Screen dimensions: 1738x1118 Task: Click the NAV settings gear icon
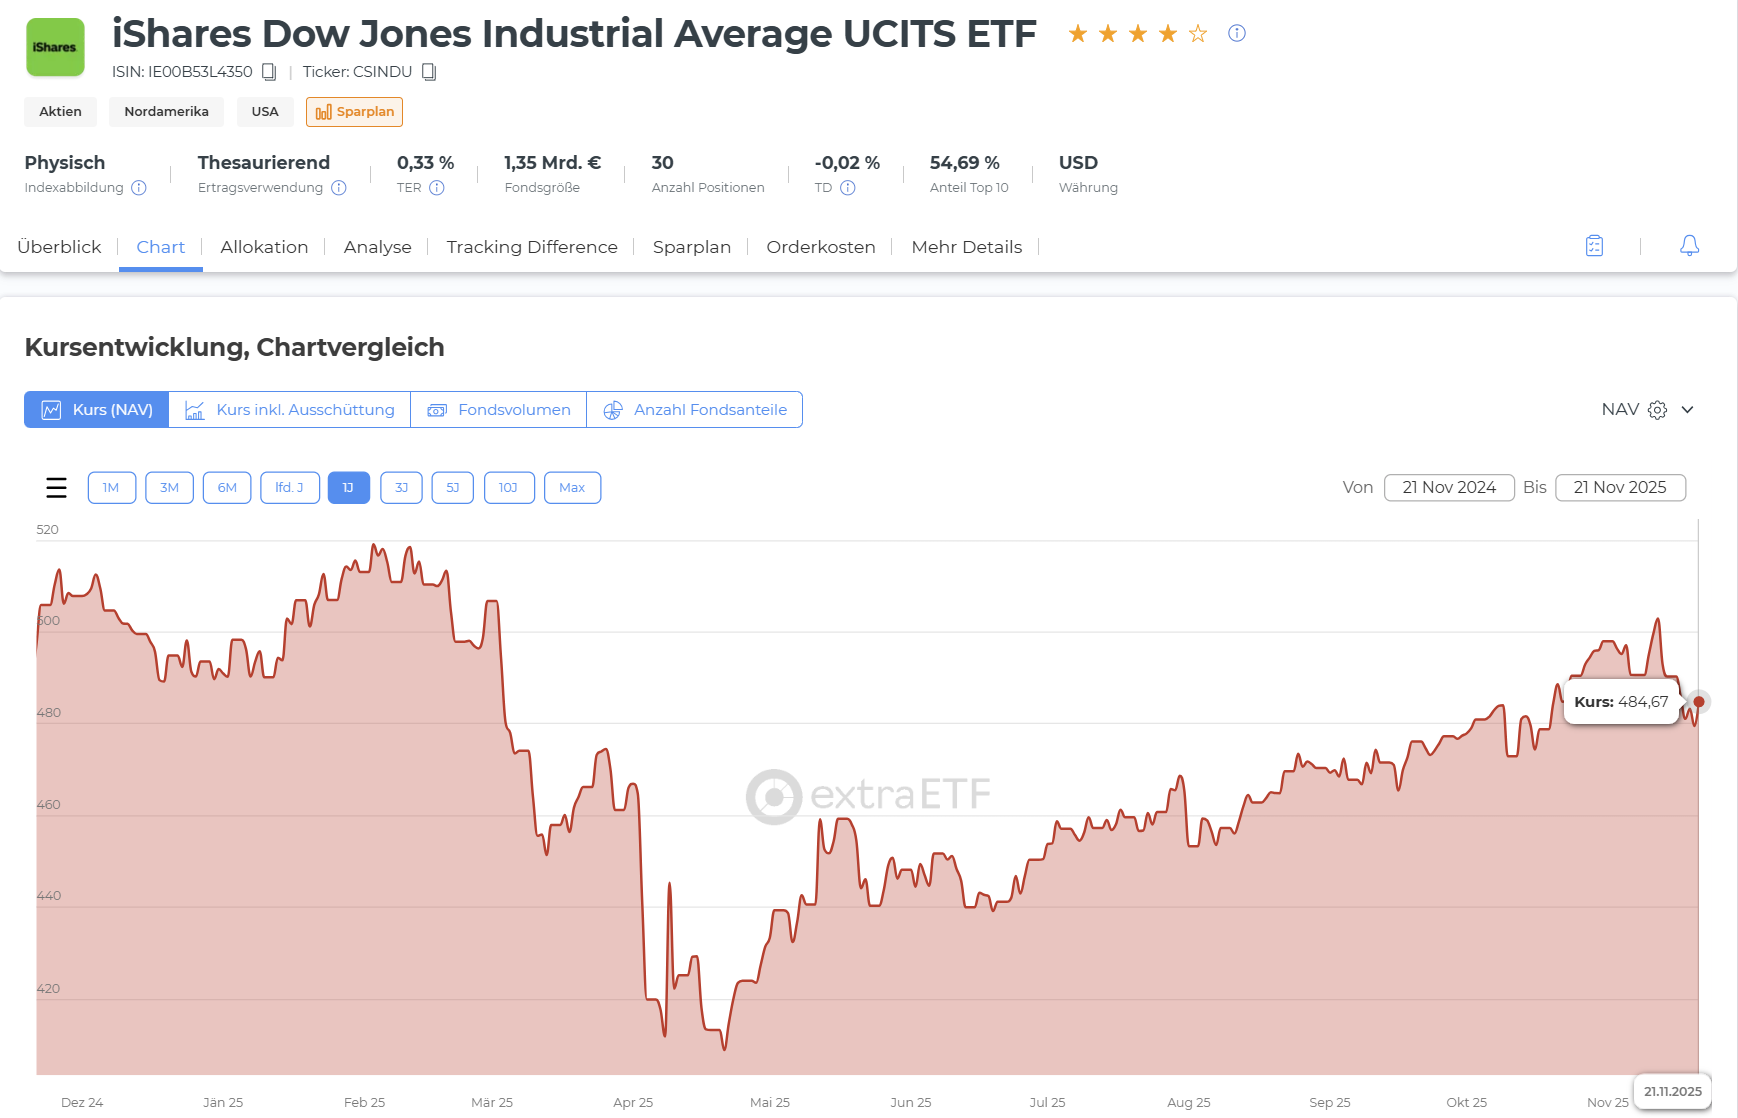click(x=1657, y=410)
